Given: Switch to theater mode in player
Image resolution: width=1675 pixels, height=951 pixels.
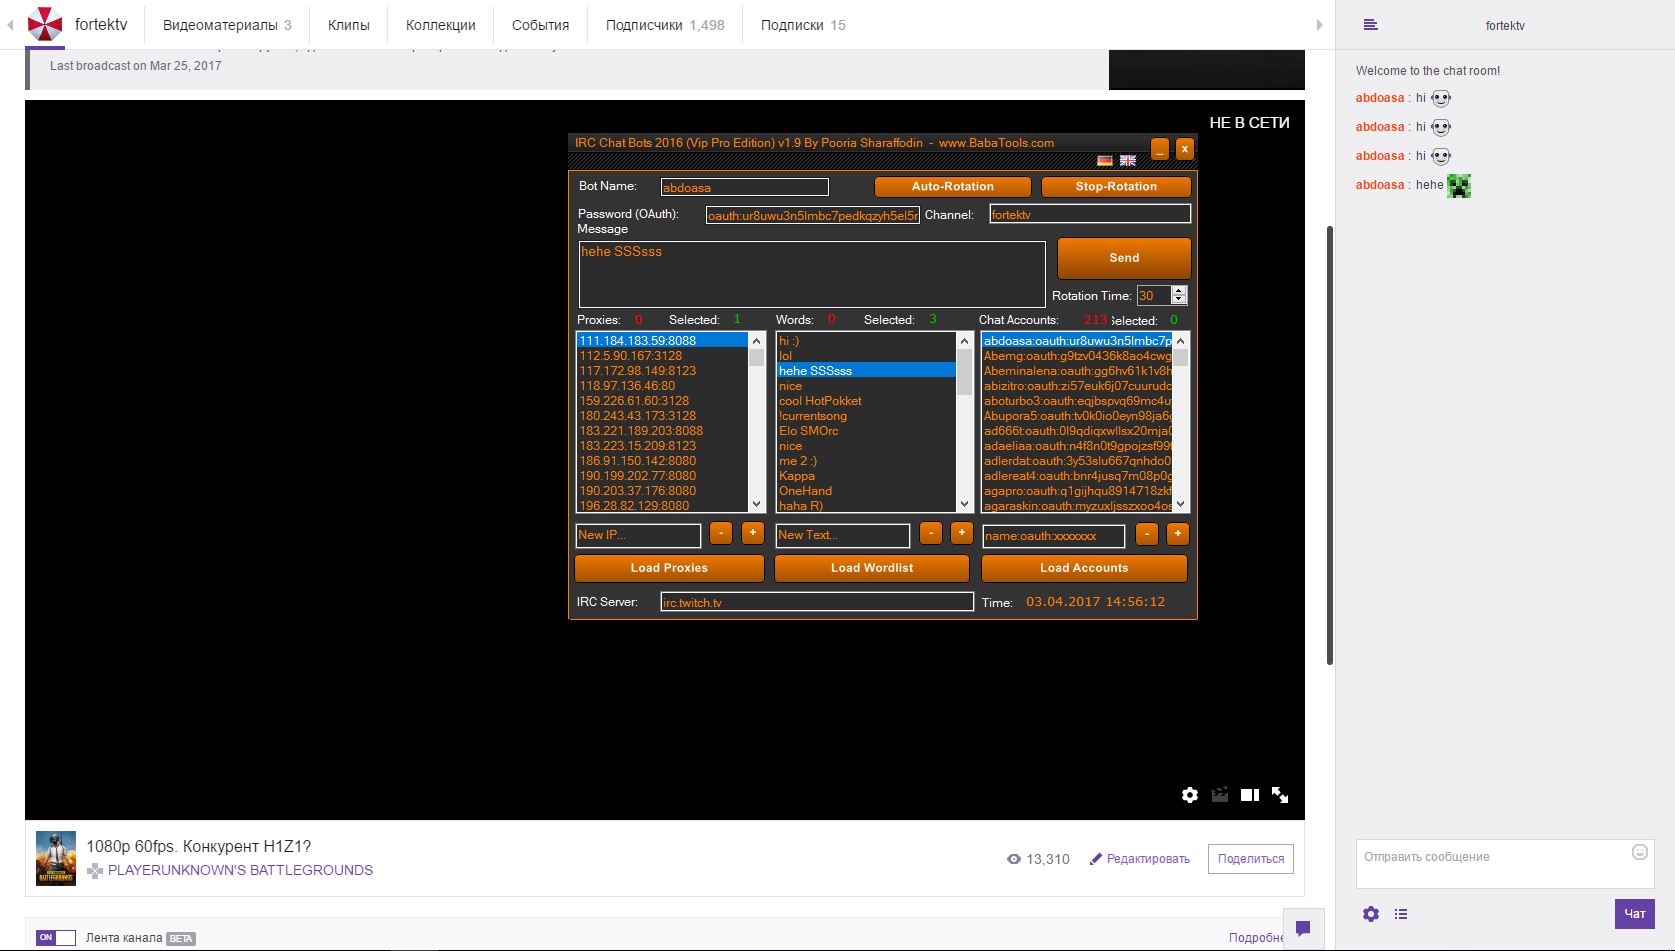Looking at the screenshot, I should click(1249, 795).
